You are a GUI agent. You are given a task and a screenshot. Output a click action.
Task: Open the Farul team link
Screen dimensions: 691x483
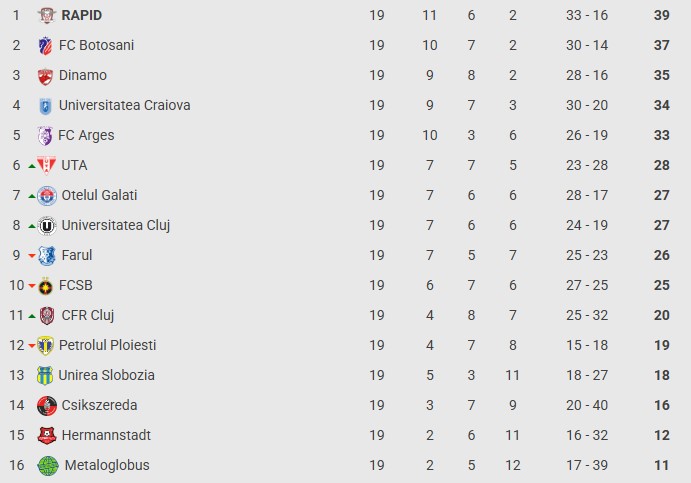(x=77, y=255)
